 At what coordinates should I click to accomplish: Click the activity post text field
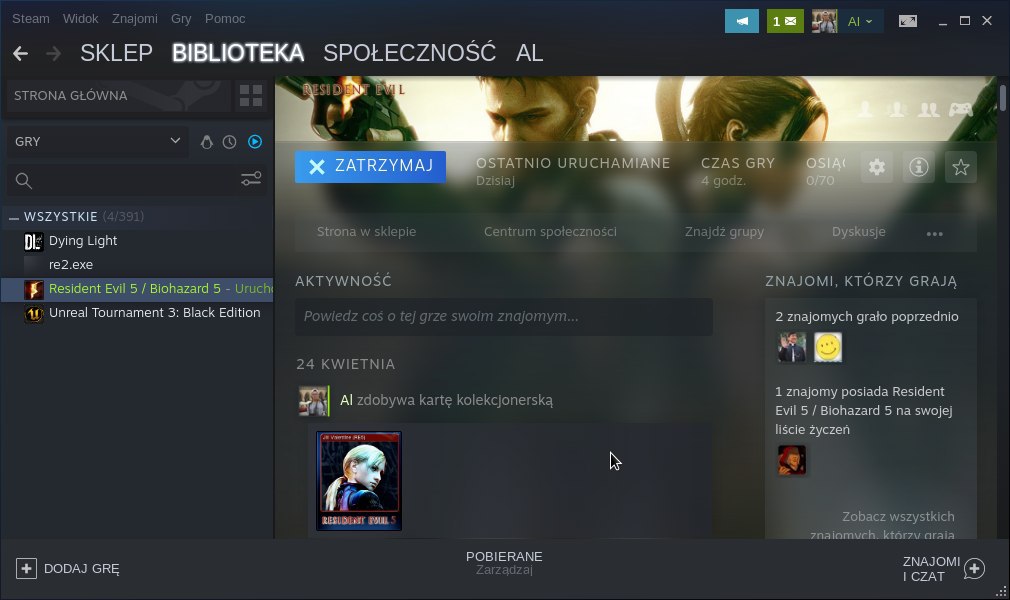point(504,316)
